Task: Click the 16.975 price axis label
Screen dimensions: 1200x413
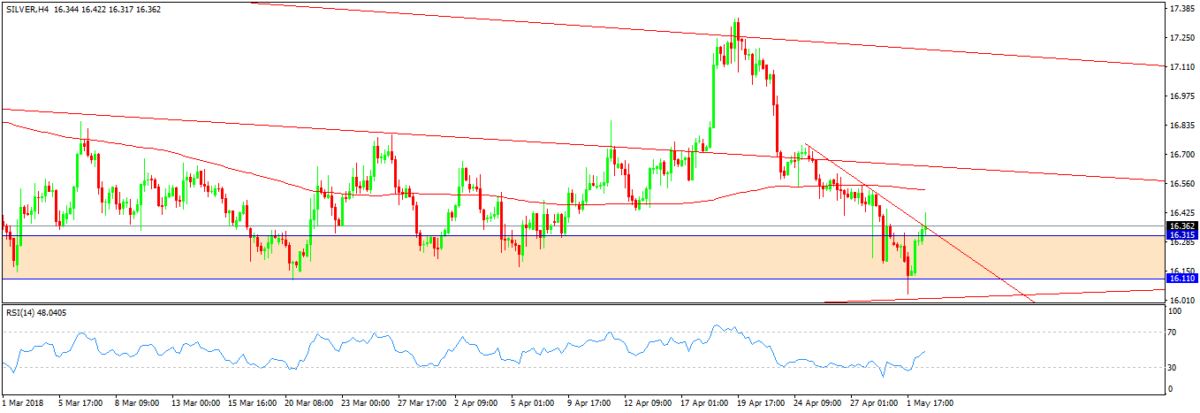Action: (1182, 96)
